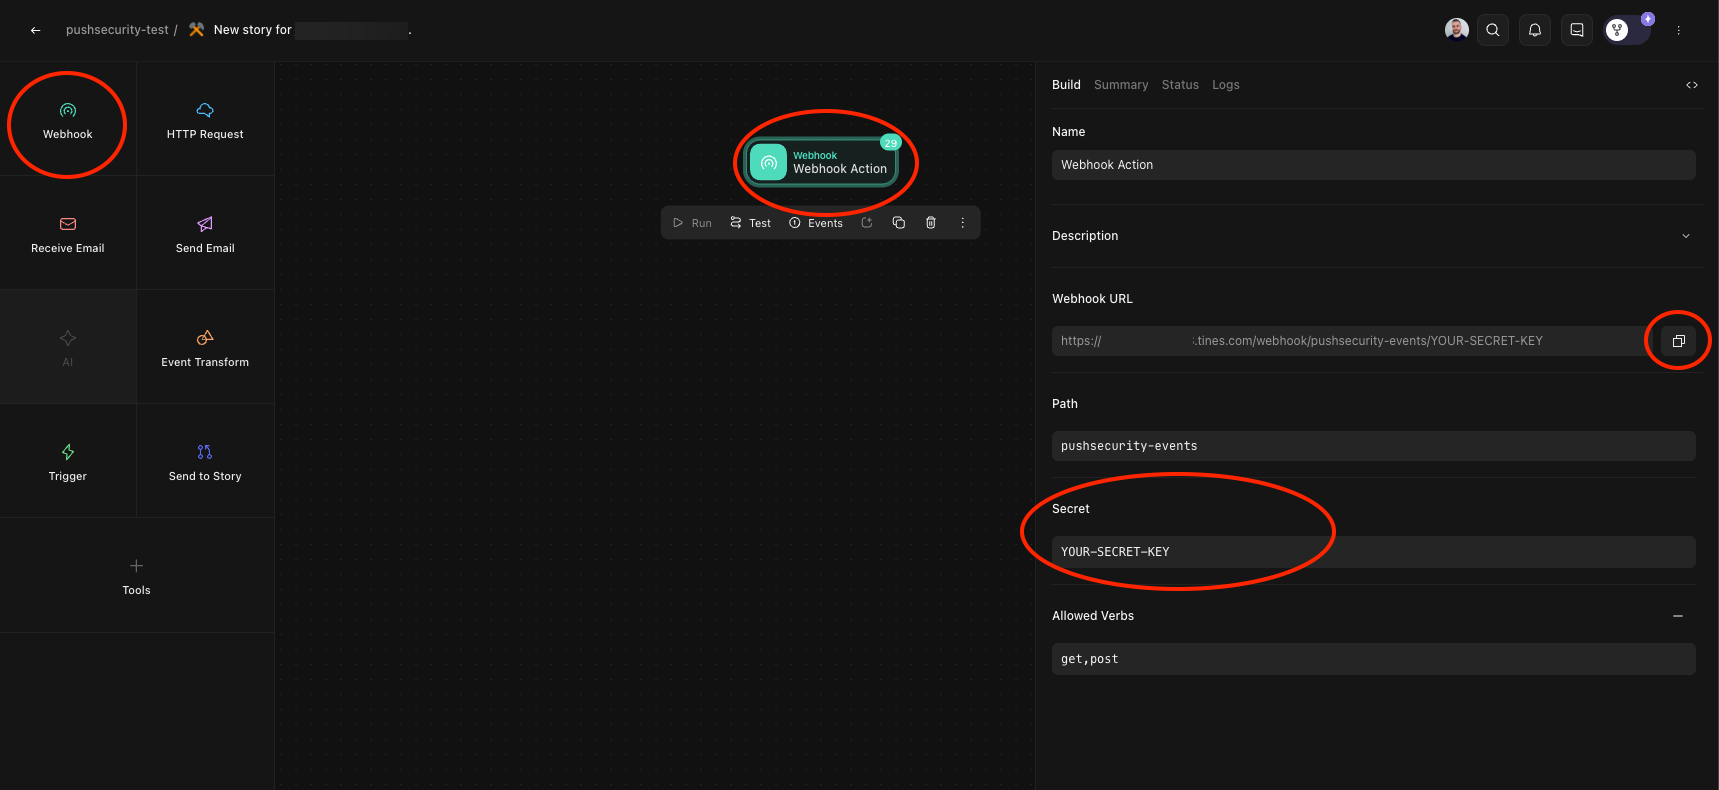Toggle the change control branch switch
This screenshot has height=790, width=1719.
1627,30
